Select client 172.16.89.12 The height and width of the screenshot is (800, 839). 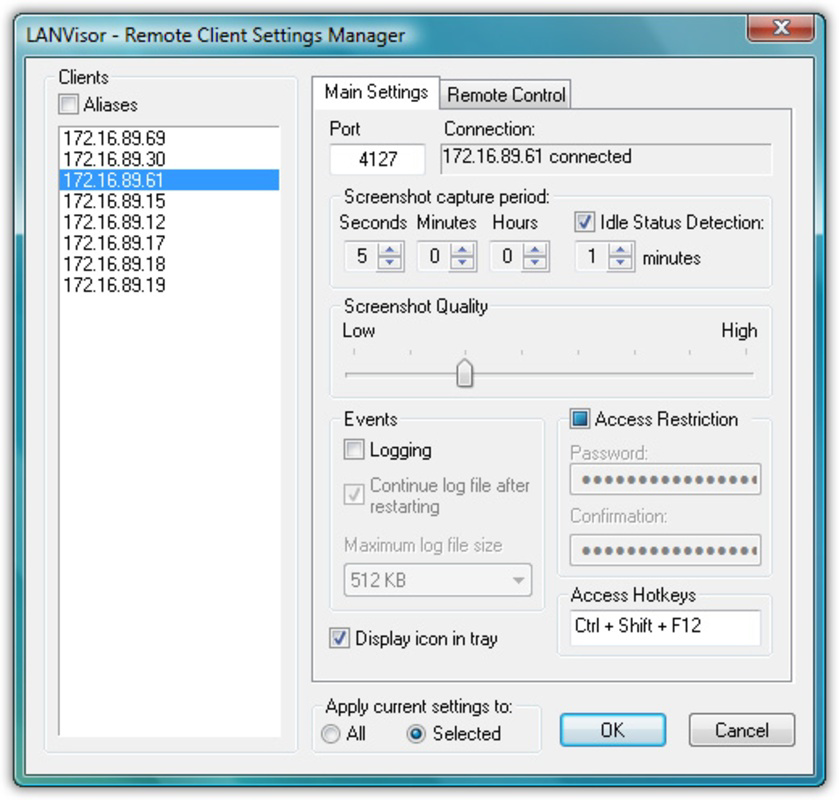(169, 222)
